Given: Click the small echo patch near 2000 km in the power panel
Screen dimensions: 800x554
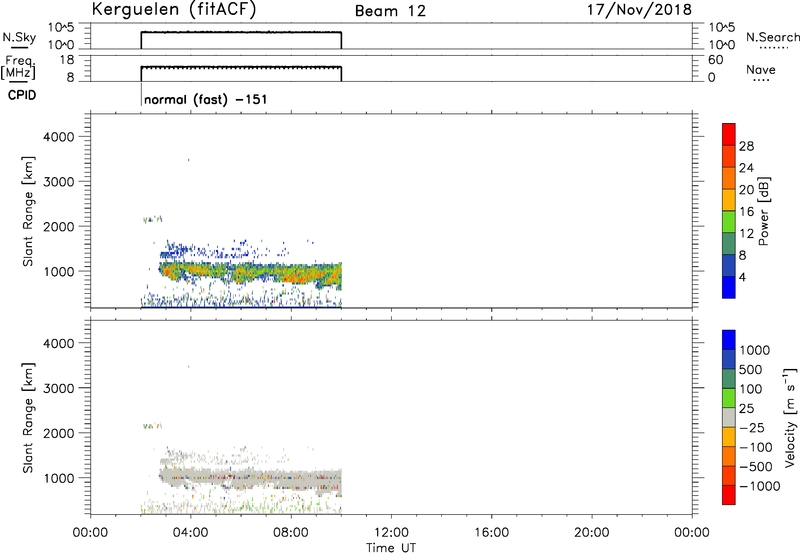Looking at the screenshot, I should point(153,220).
